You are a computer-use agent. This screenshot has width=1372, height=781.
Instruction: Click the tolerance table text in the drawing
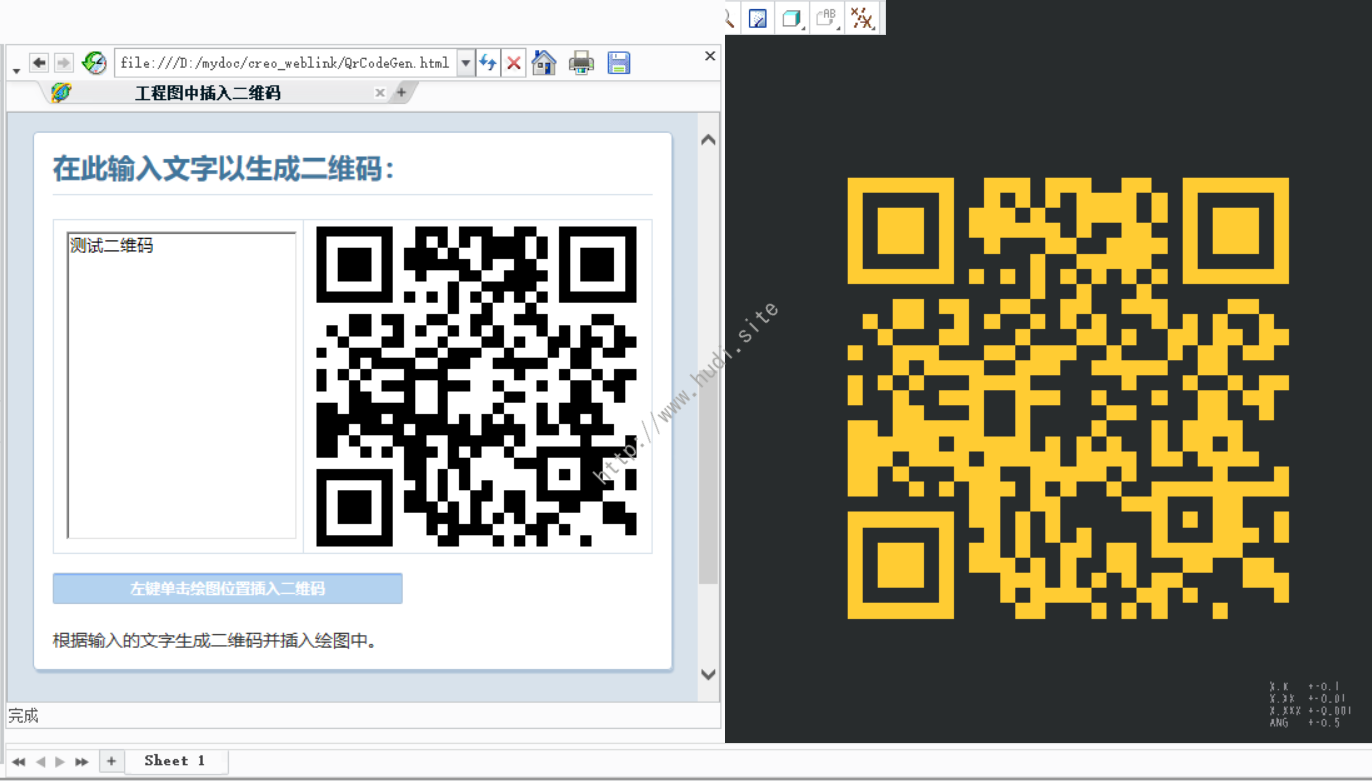pos(1310,705)
